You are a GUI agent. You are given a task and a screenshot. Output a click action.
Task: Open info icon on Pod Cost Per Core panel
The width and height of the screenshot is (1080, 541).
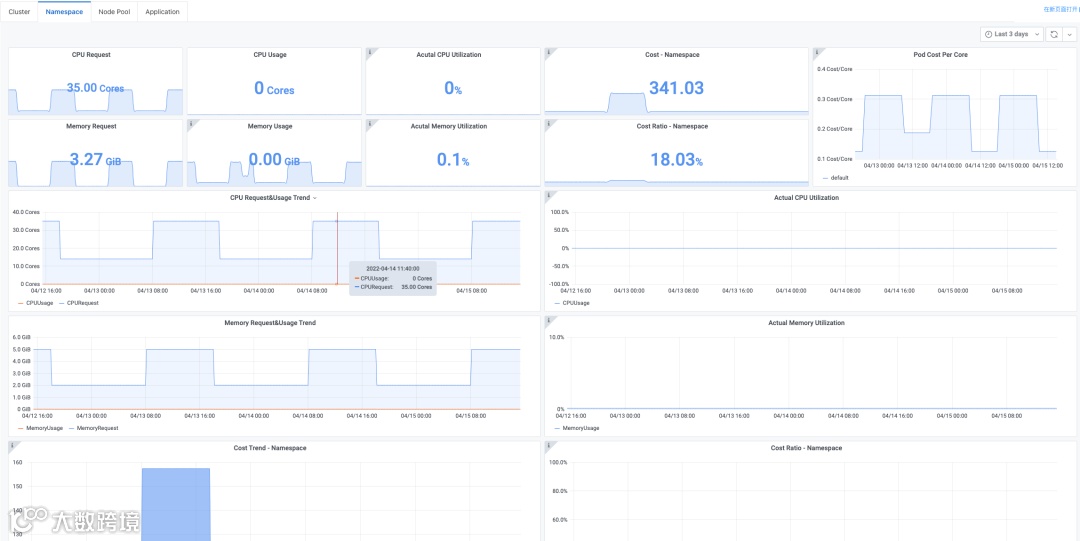[816, 51]
